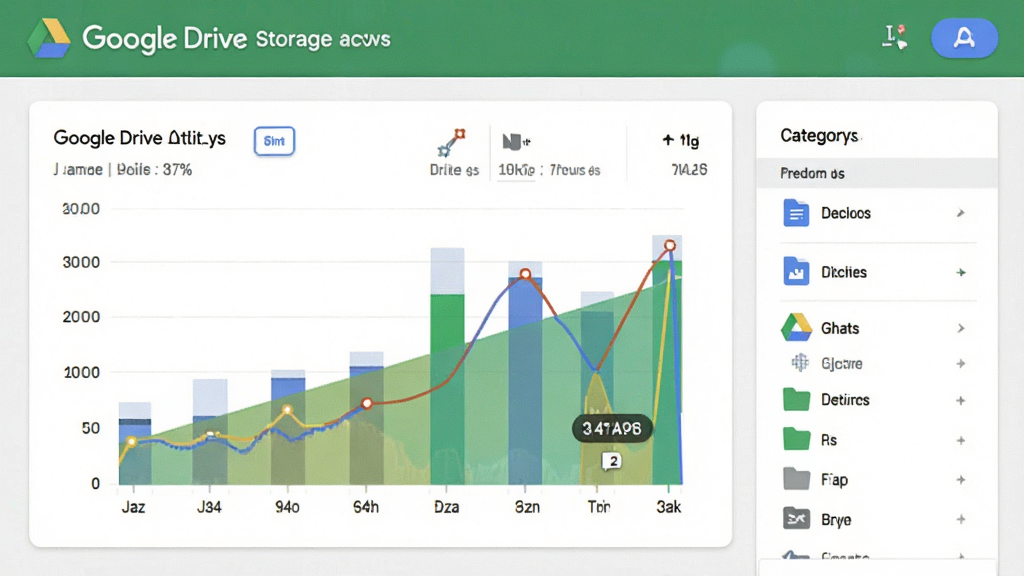Click the J34 x-axis label
Viewport: 1024px width, 576px height.
209,507
